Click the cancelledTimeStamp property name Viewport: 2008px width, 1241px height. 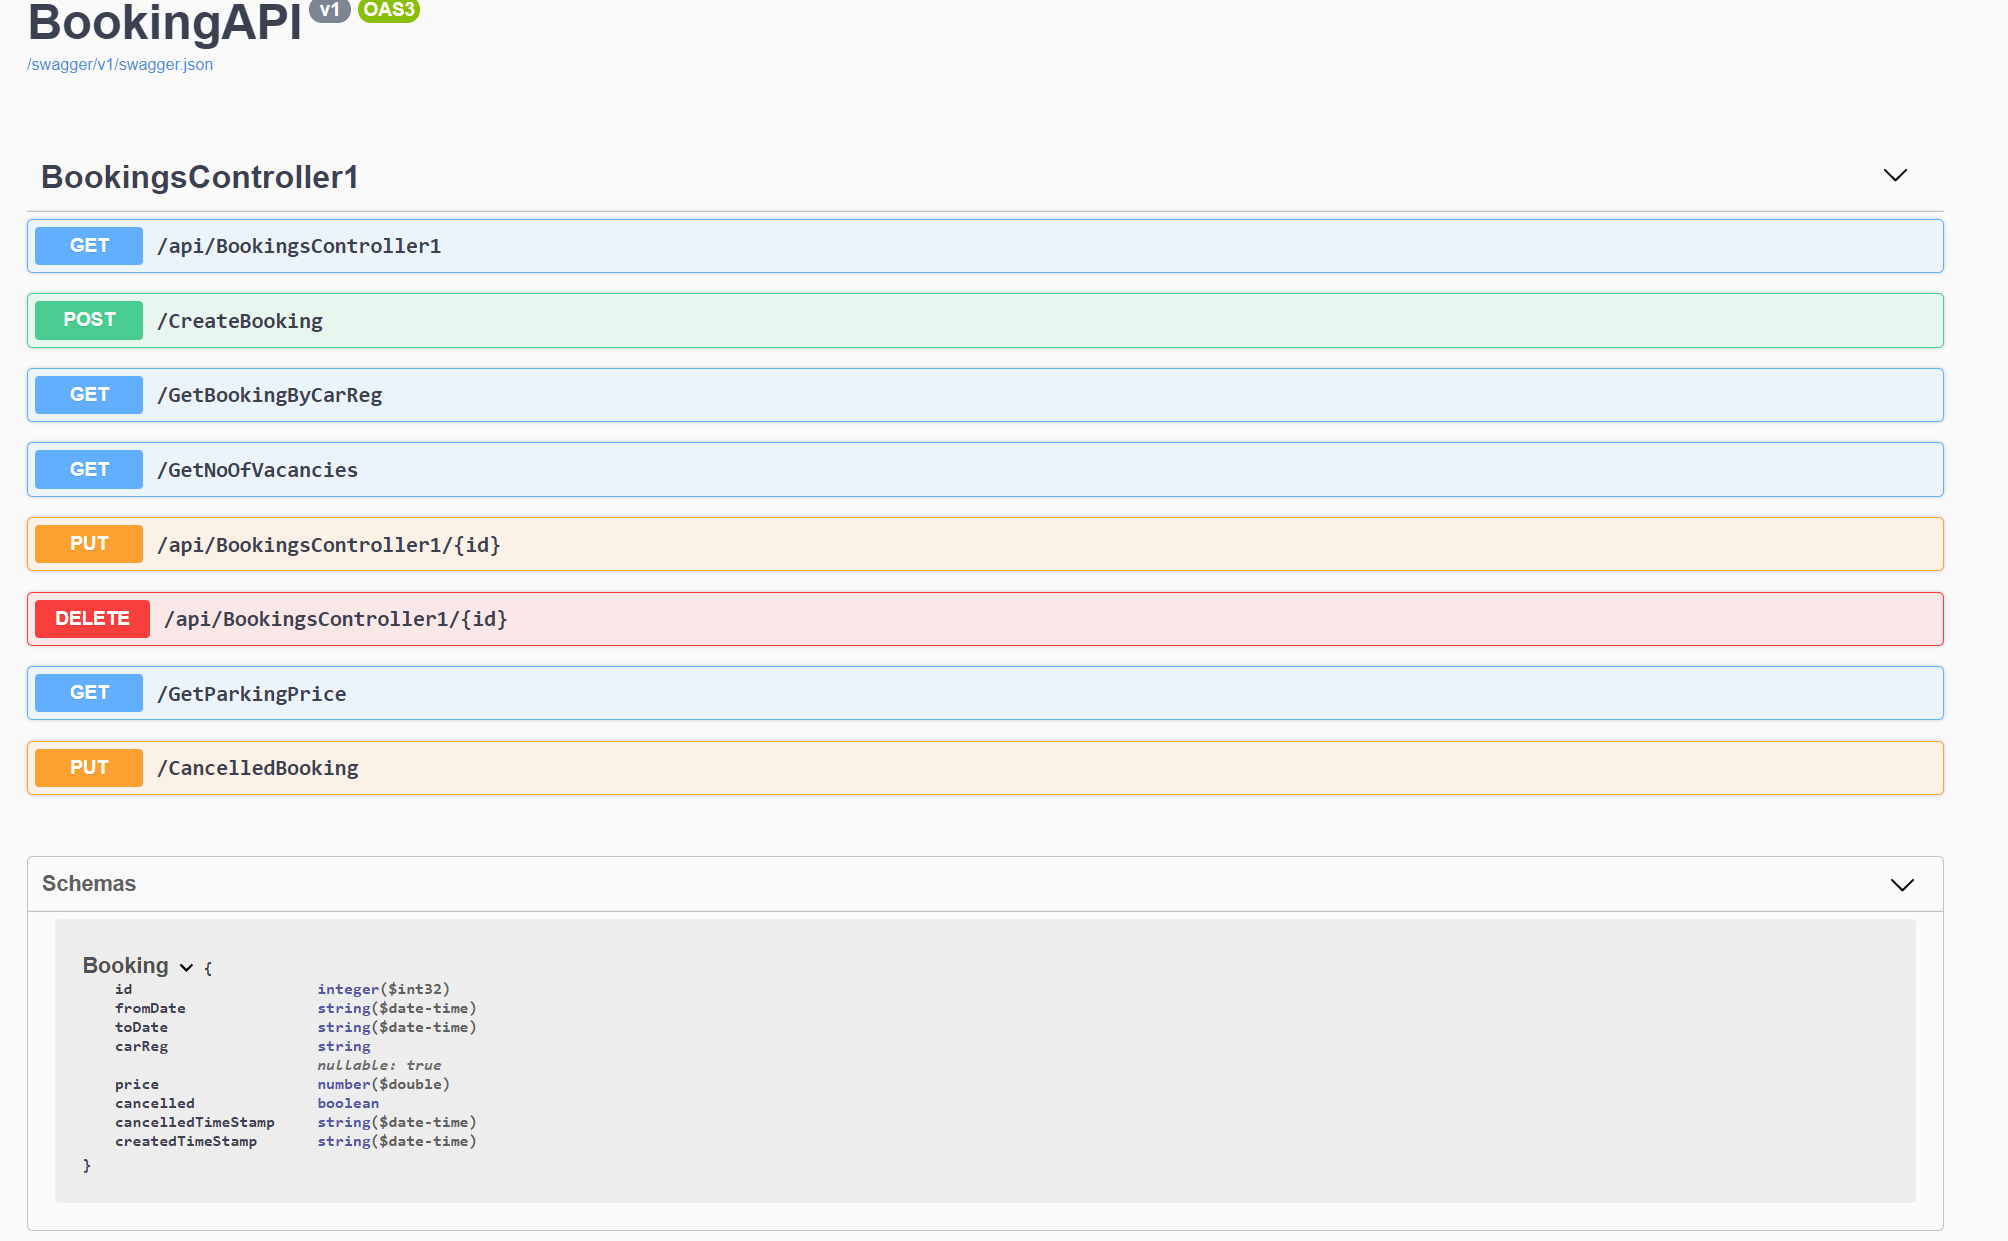click(195, 1122)
